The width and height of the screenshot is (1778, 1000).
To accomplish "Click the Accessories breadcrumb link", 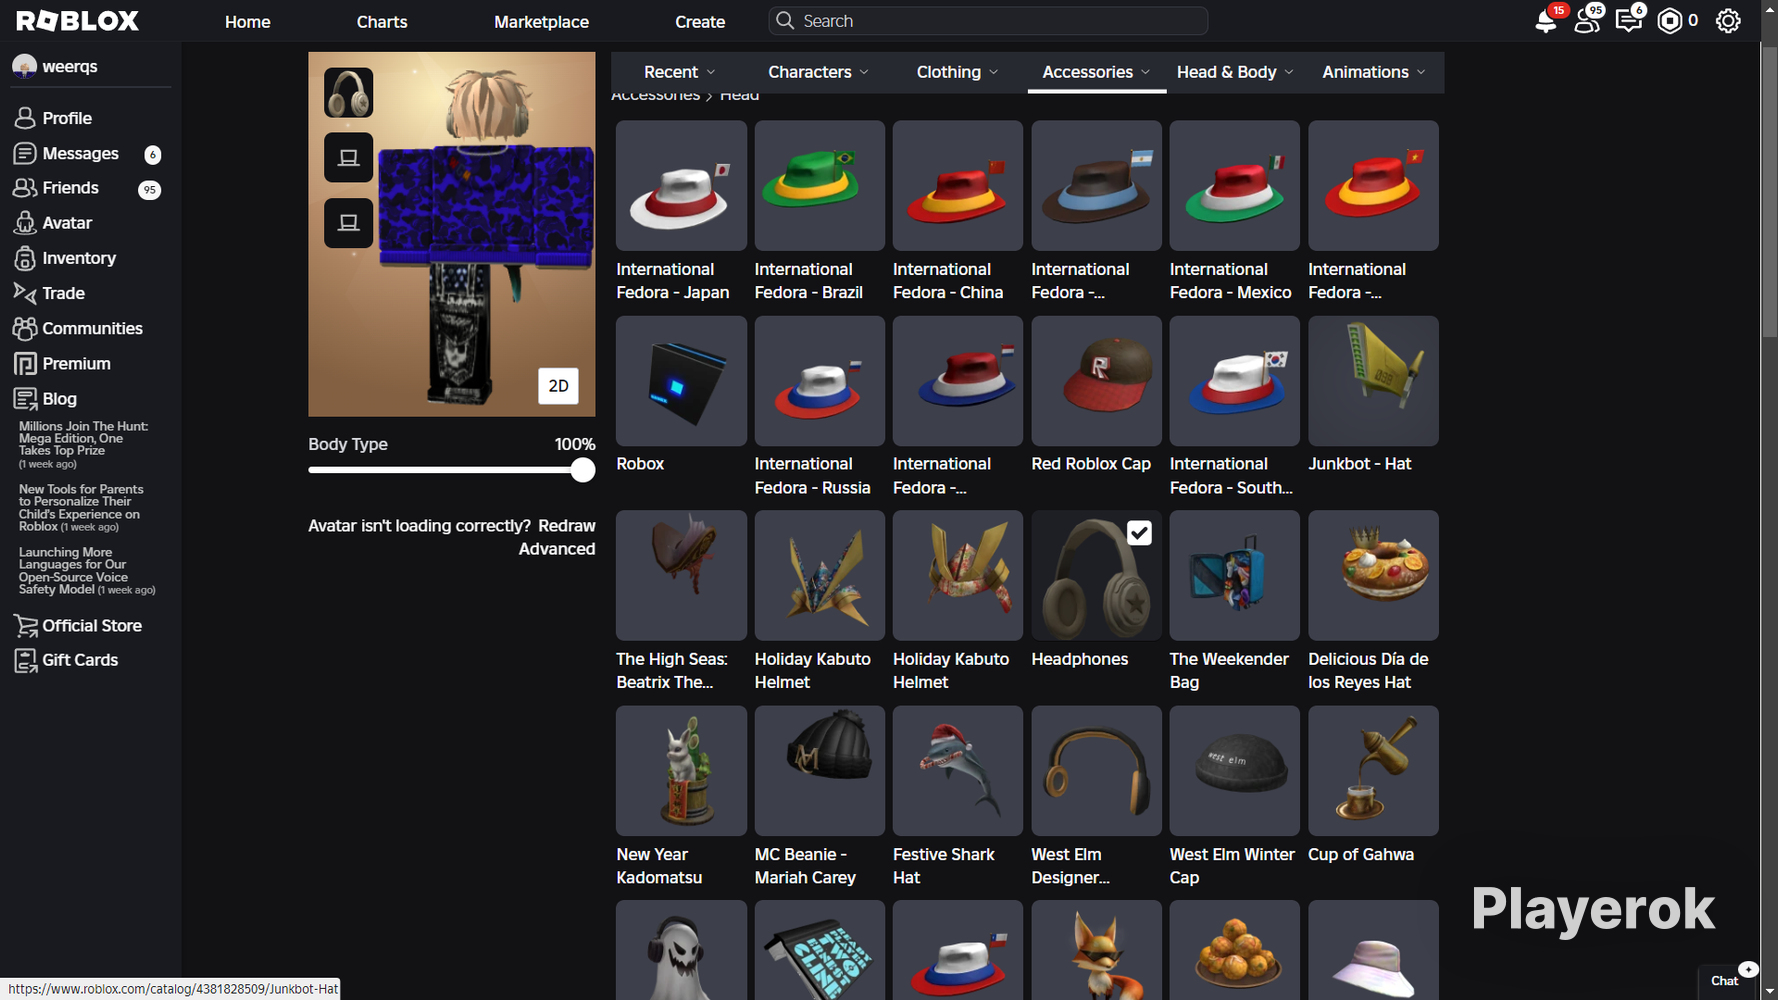I will point(655,97).
